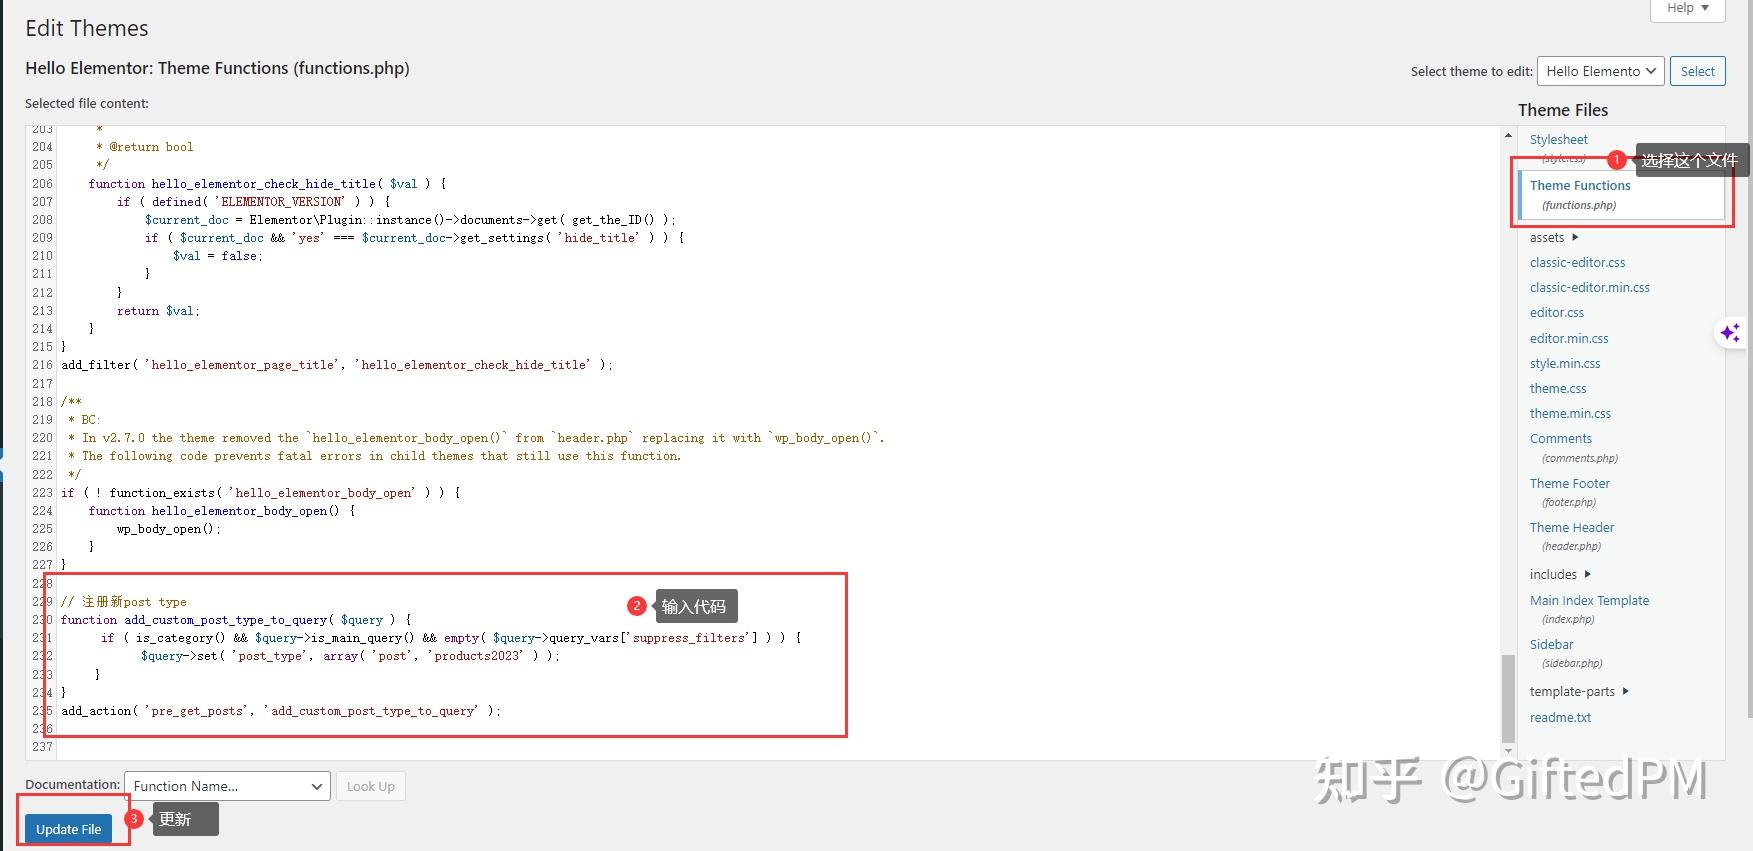This screenshot has width=1753, height=851.
Task: Open style.min.css file
Action: click(1565, 364)
